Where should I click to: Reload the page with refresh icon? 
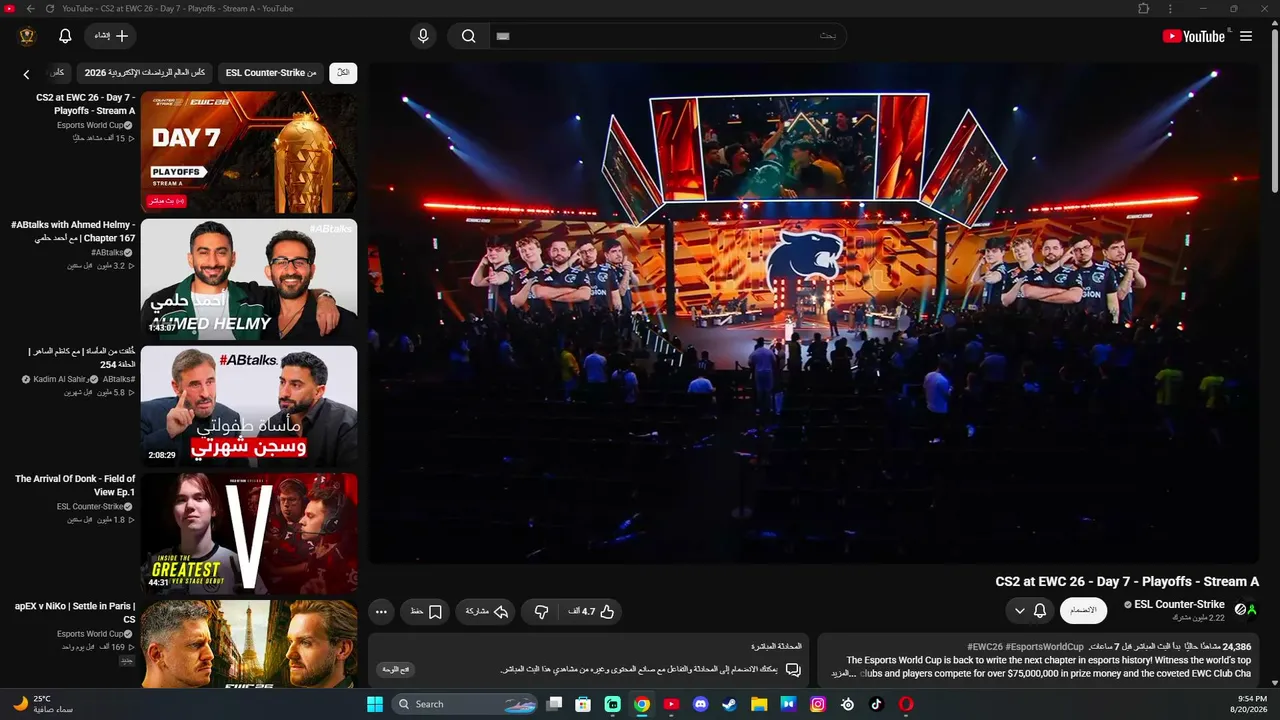(x=50, y=8)
